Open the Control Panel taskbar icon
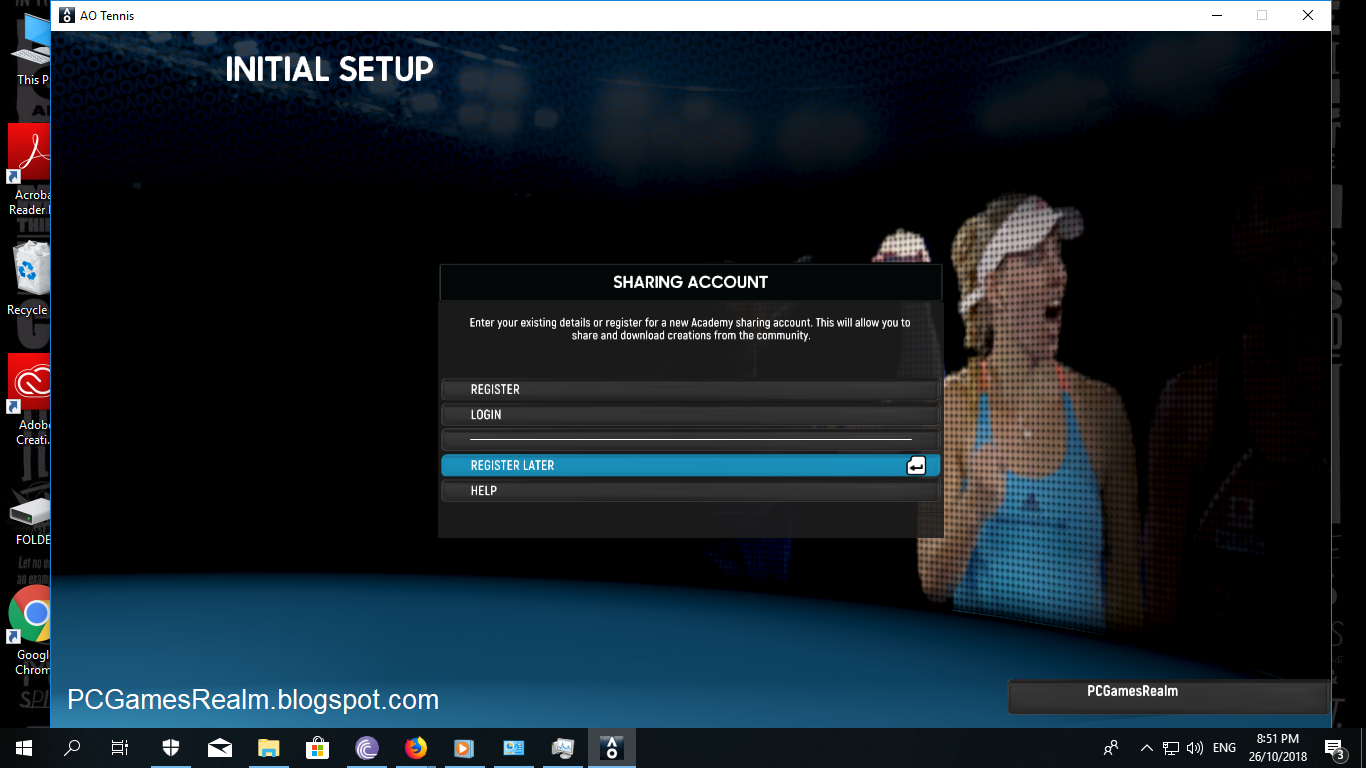1366x768 pixels. click(x=513, y=747)
